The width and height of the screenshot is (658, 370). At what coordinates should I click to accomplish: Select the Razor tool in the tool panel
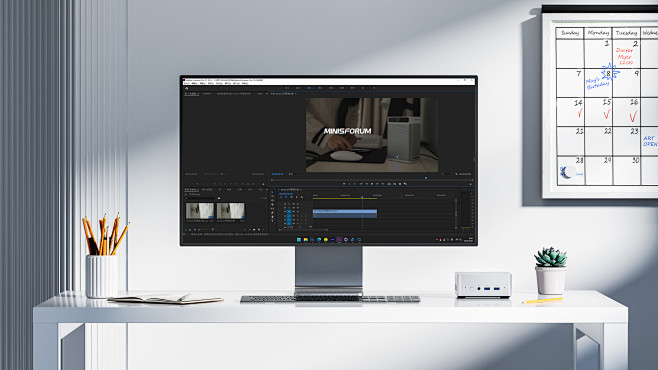[272, 204]
